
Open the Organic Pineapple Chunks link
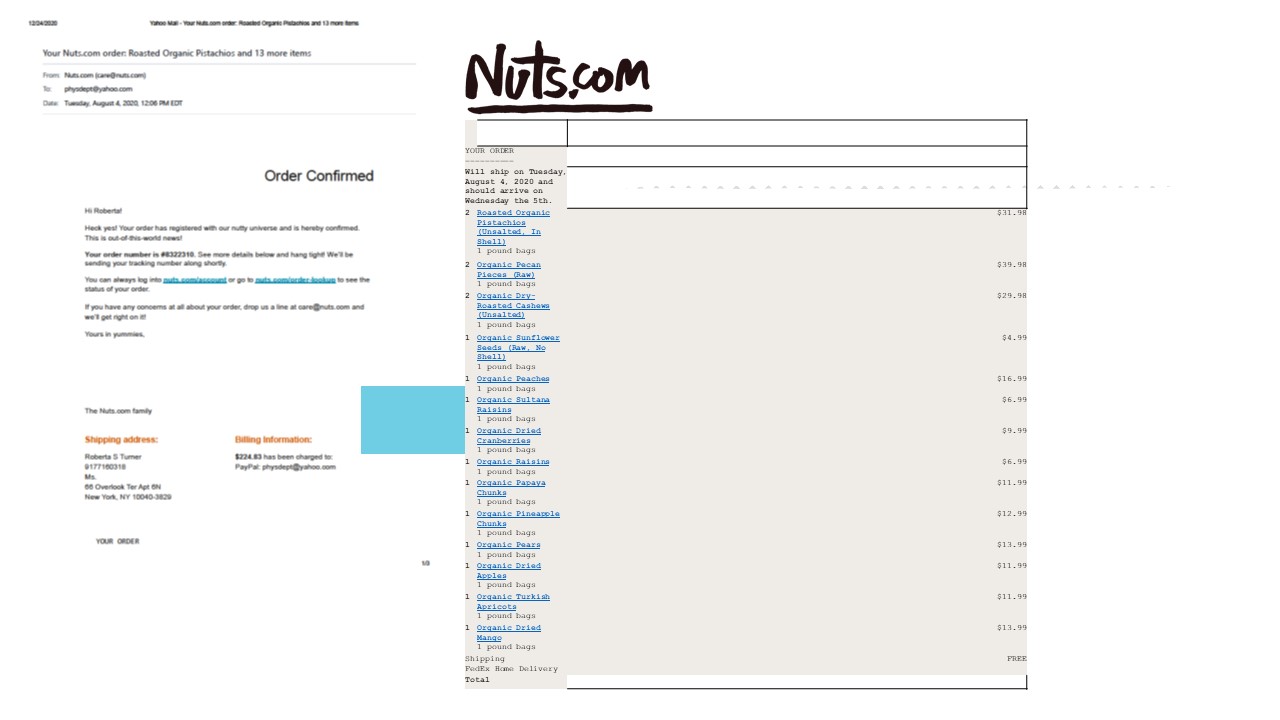click(516, 518)
